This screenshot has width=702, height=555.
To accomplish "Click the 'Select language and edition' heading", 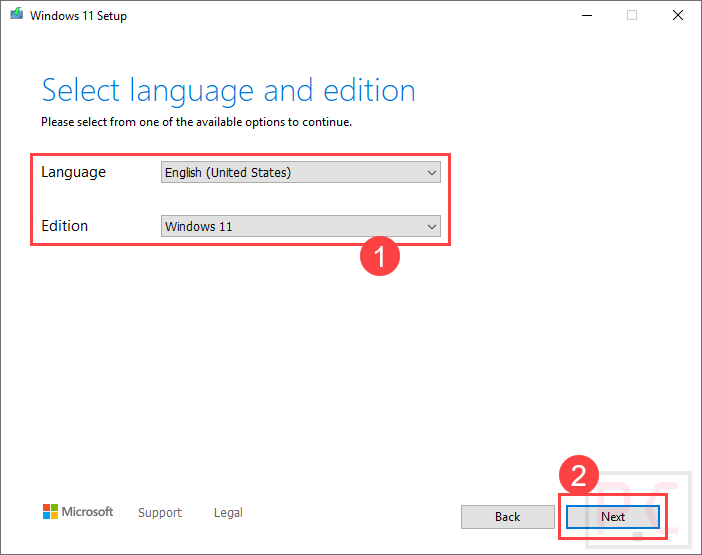I will (228, 91).
